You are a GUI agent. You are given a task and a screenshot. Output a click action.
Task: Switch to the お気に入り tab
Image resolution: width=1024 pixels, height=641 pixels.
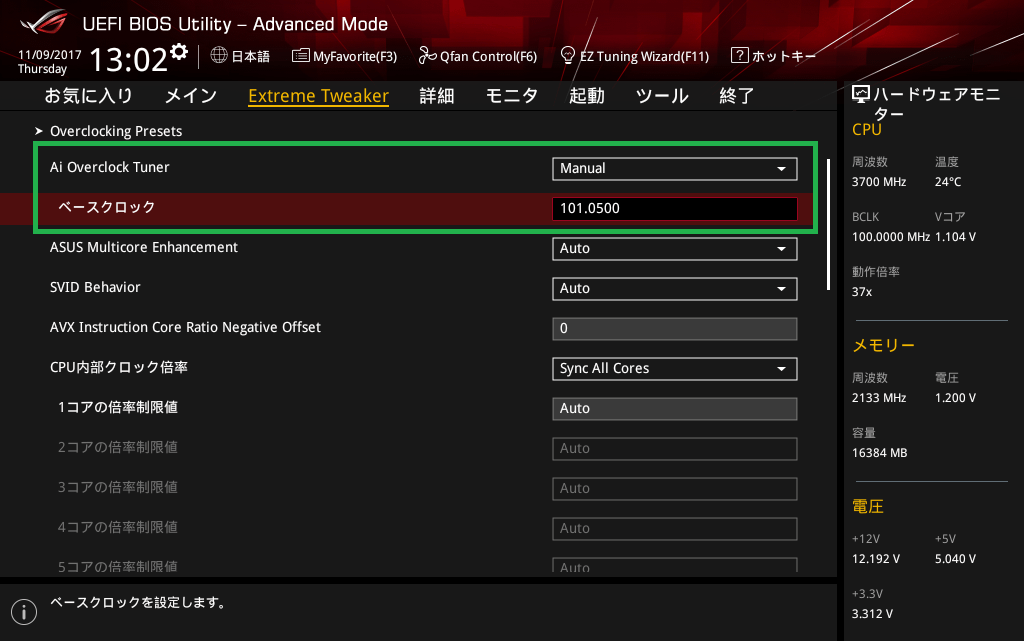point(88,96)
